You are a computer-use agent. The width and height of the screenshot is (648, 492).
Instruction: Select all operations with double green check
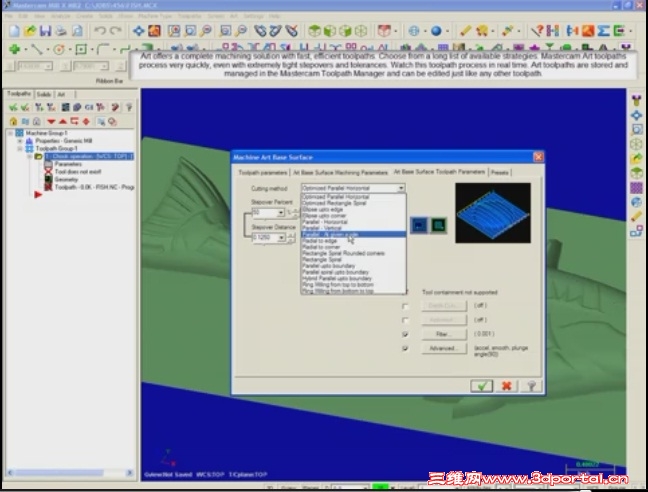click(13, 107)
